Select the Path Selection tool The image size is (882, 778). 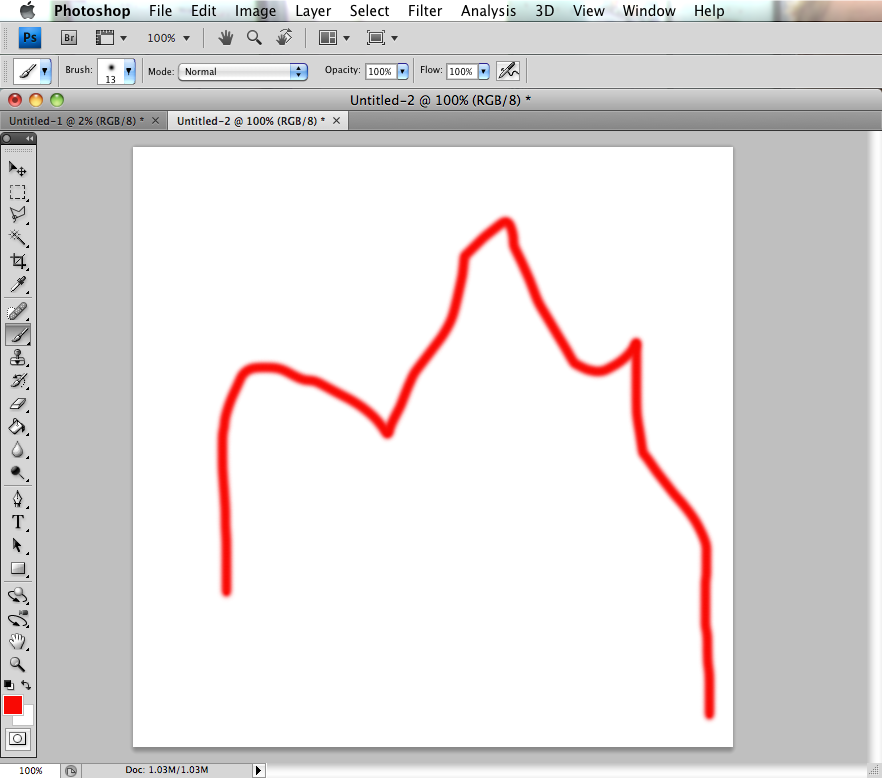[x=17, y=545]
